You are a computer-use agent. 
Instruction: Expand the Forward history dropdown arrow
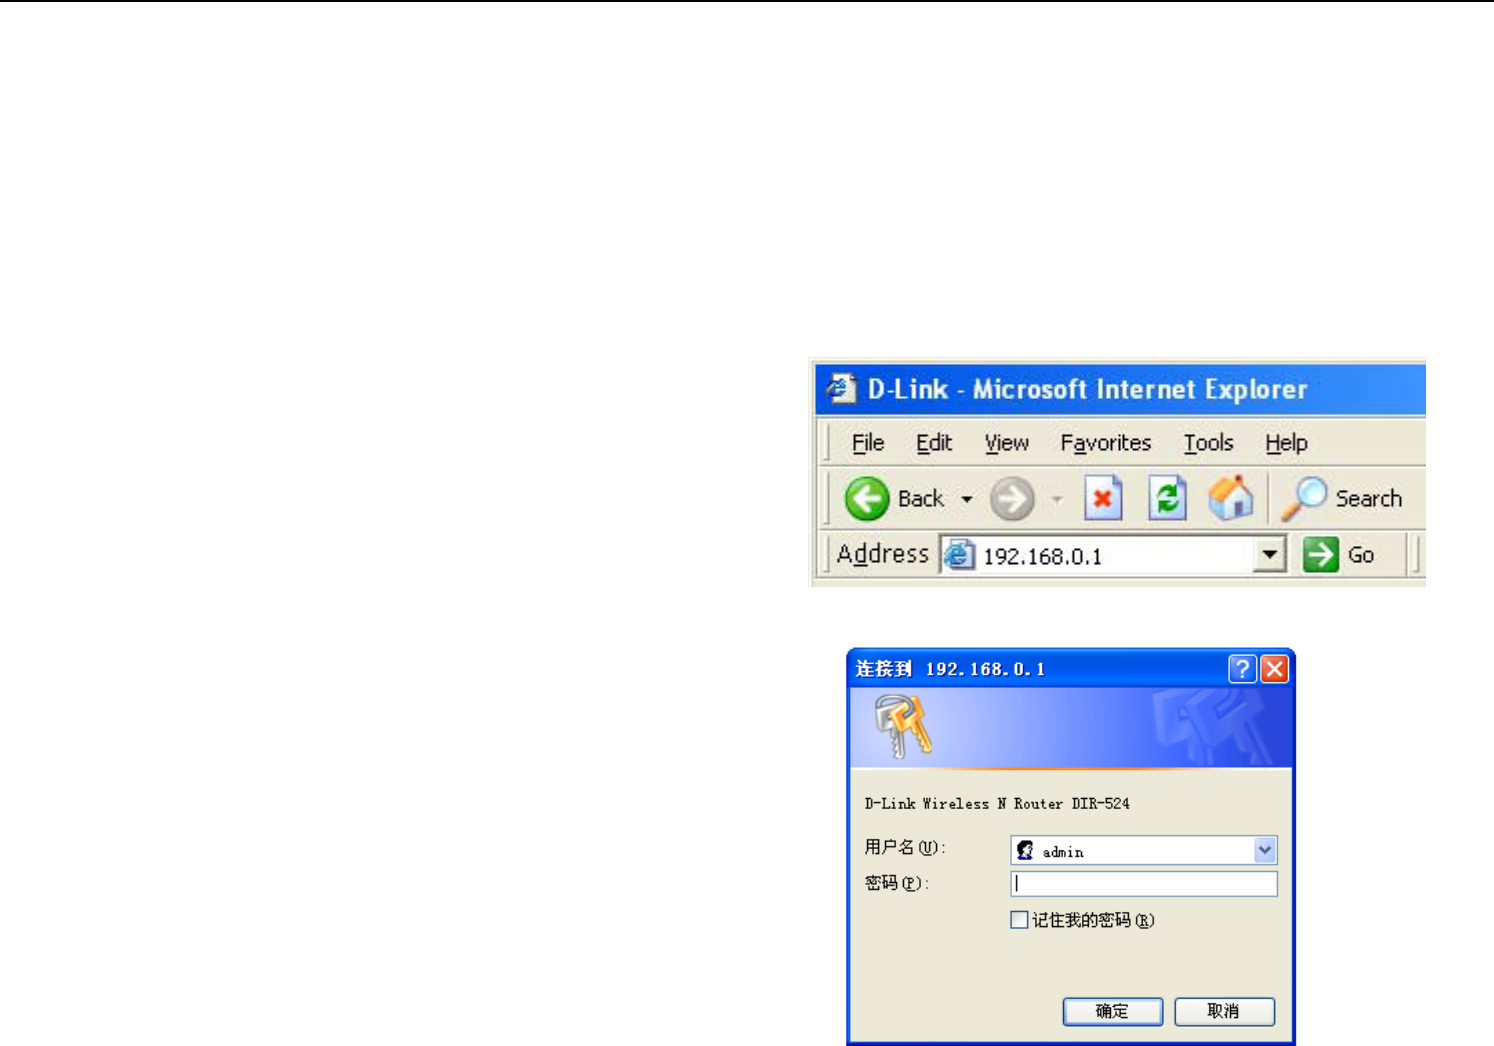click(x=1057, y=499)
